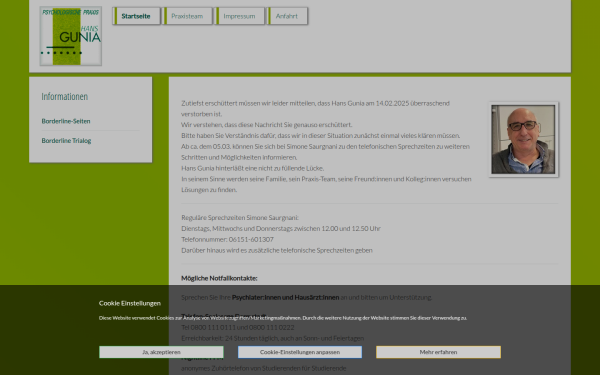Click 'Mögliche Notfallkontakte:' heading
Screen dimensions: 600x375
click(219, 278)
